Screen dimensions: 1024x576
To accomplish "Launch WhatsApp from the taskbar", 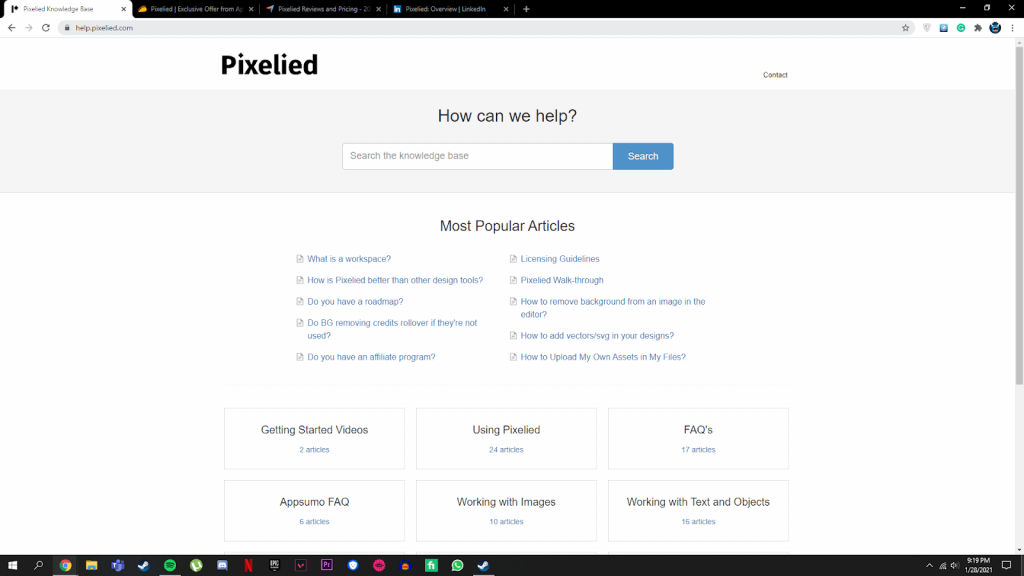I will 457,566.
